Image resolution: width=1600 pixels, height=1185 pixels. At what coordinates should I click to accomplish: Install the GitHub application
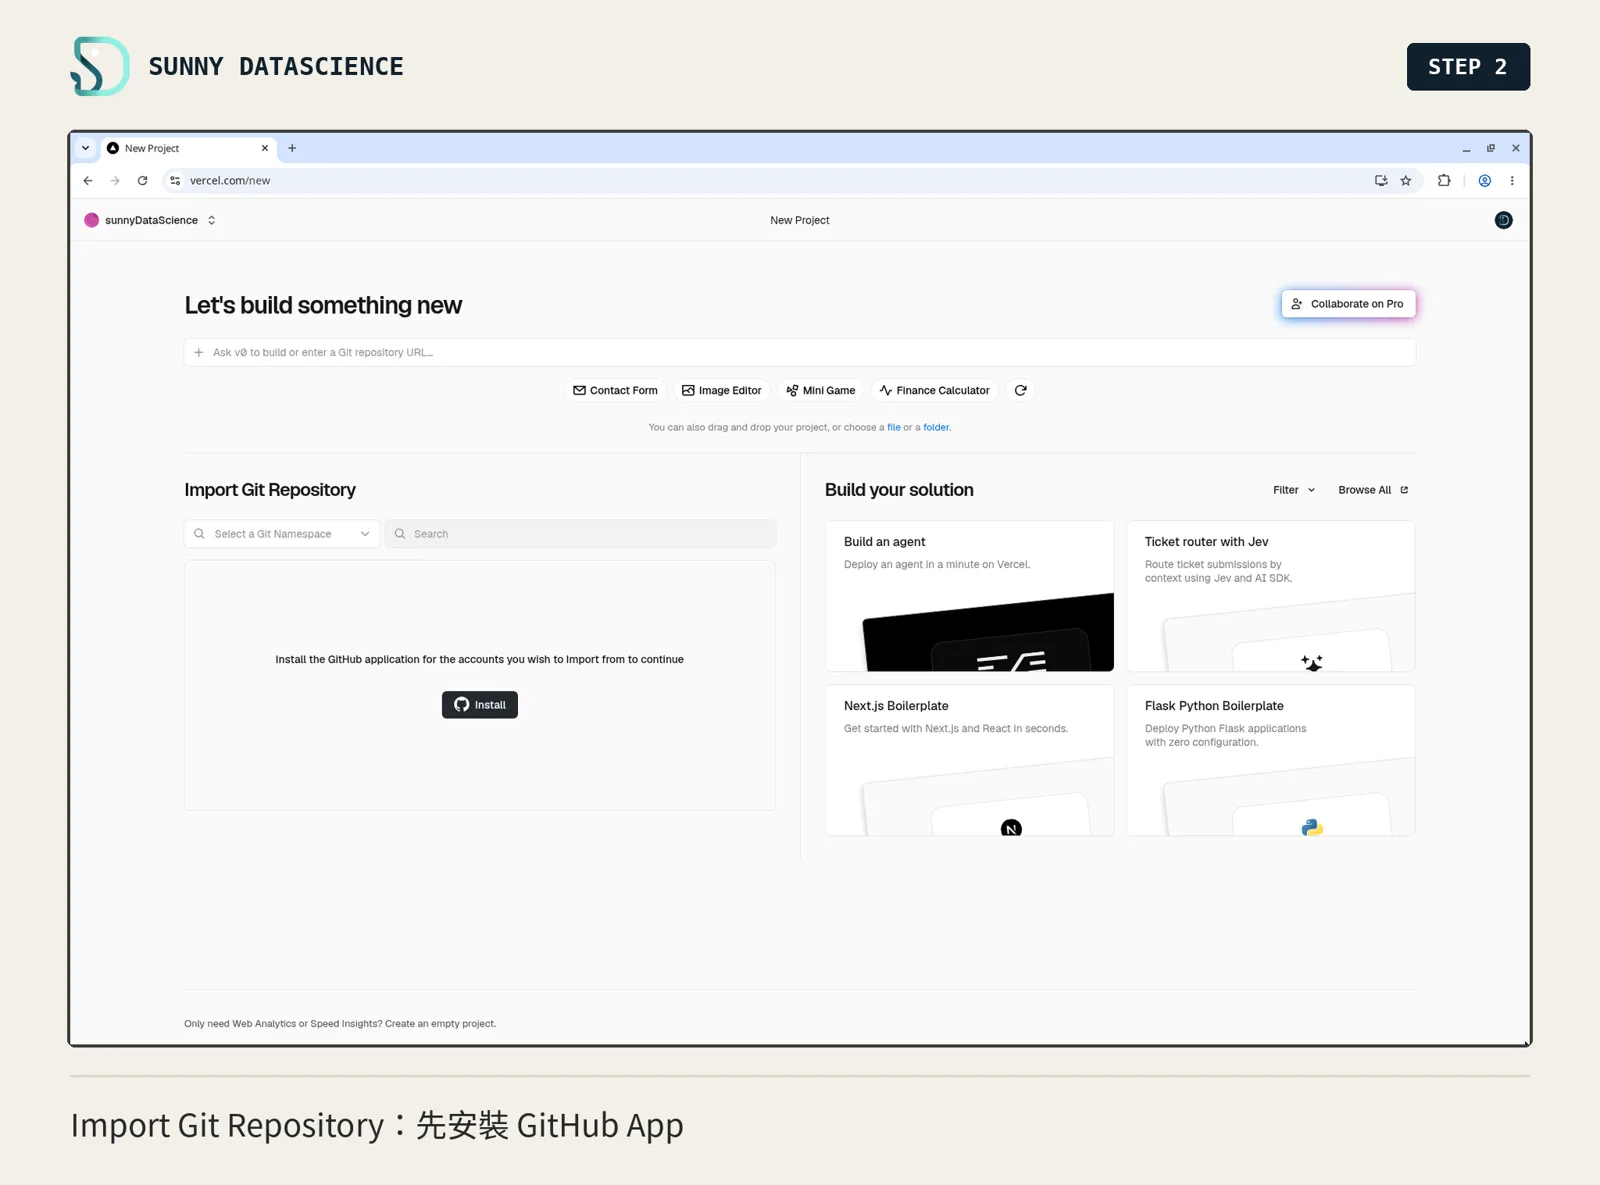(x=480, y=705)
